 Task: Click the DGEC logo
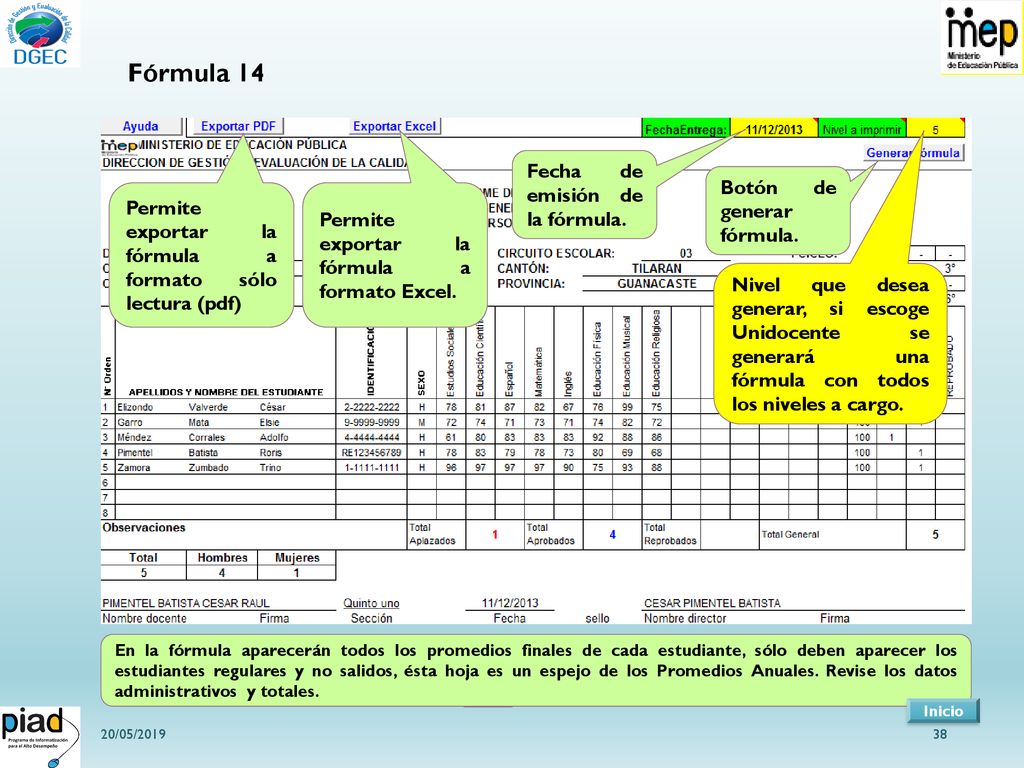[40, 34]
